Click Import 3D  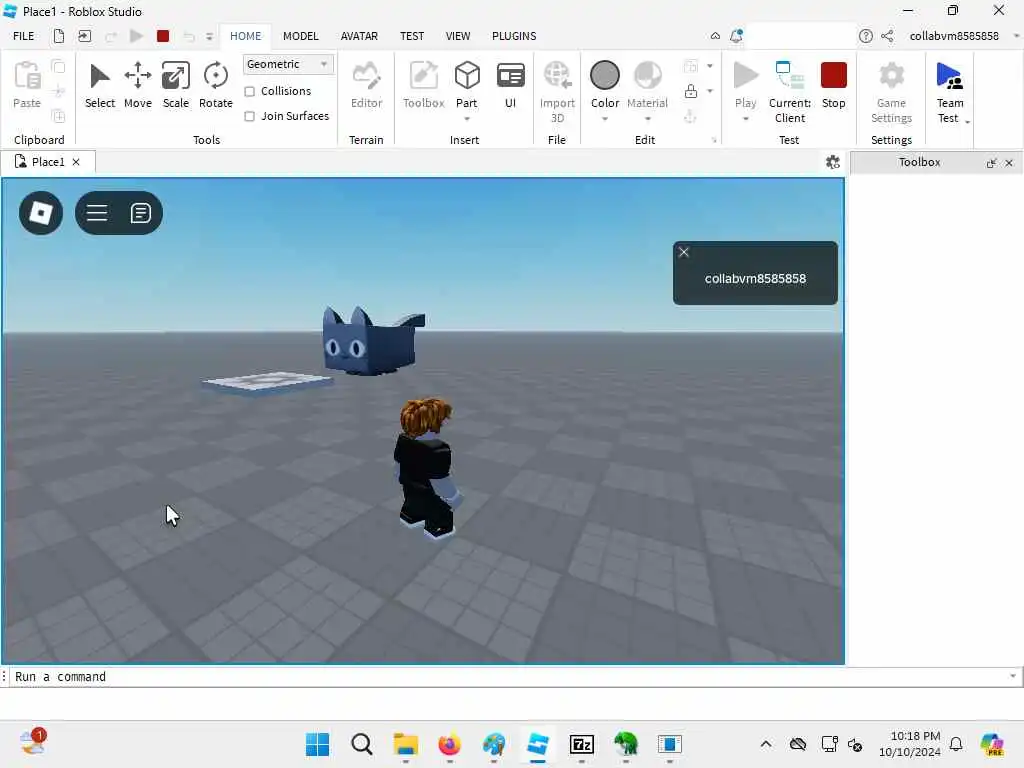(557, 91)
